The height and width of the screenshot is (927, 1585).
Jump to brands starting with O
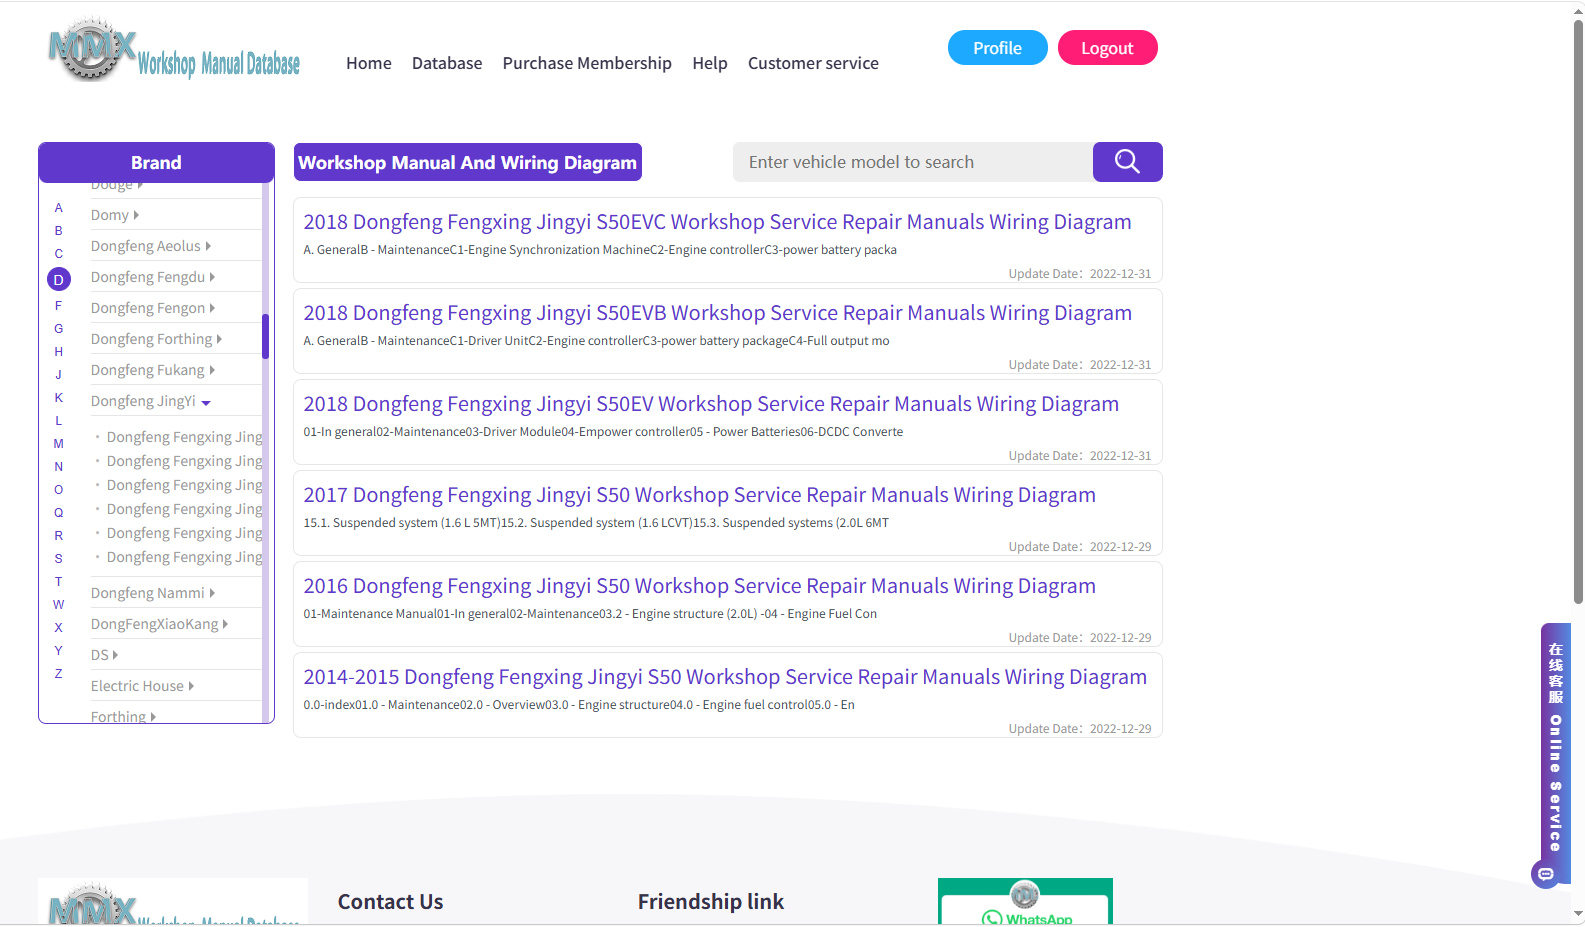pos(59,490)
